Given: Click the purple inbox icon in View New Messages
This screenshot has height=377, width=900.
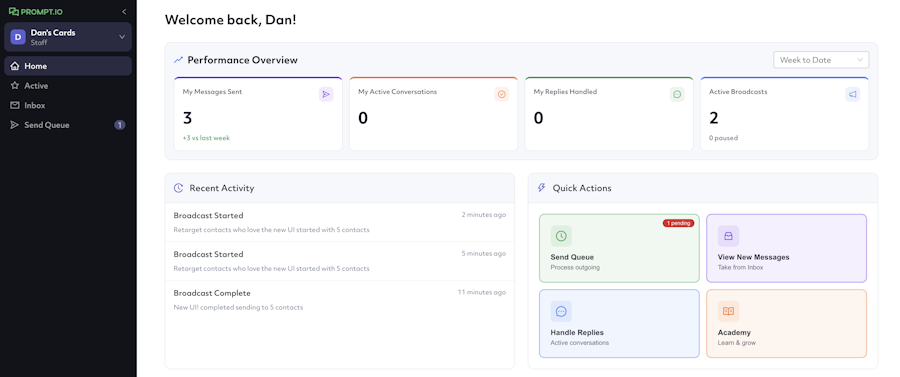Looking at the screenshot, I should (x=728, y=236).
